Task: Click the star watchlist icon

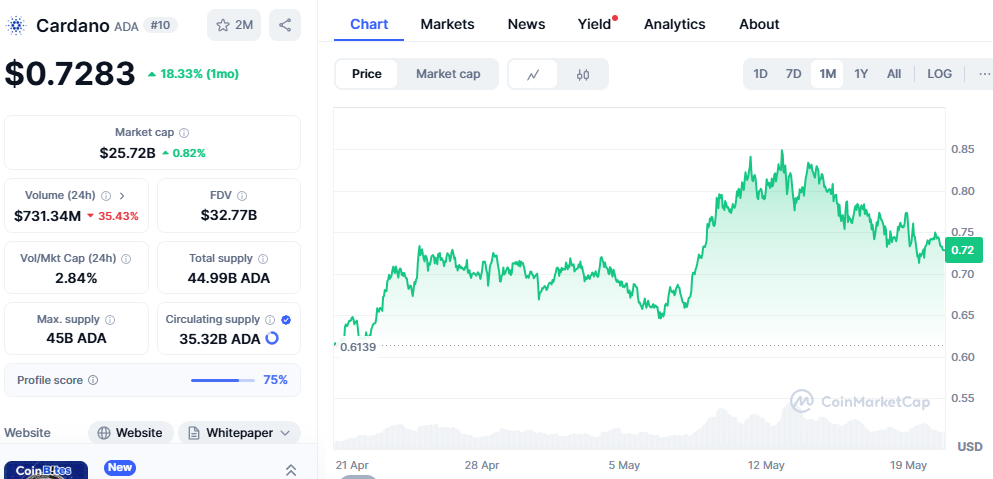Action: (223, 25)
